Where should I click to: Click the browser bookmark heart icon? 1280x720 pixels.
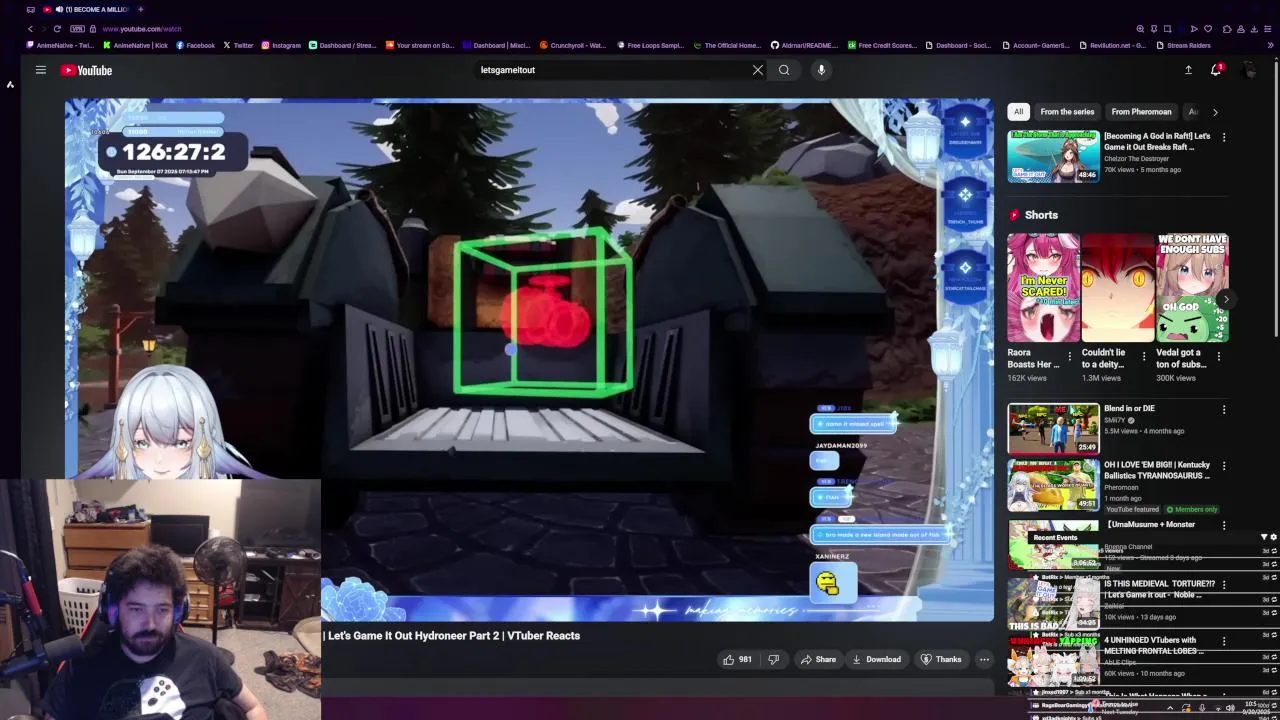1208,29
